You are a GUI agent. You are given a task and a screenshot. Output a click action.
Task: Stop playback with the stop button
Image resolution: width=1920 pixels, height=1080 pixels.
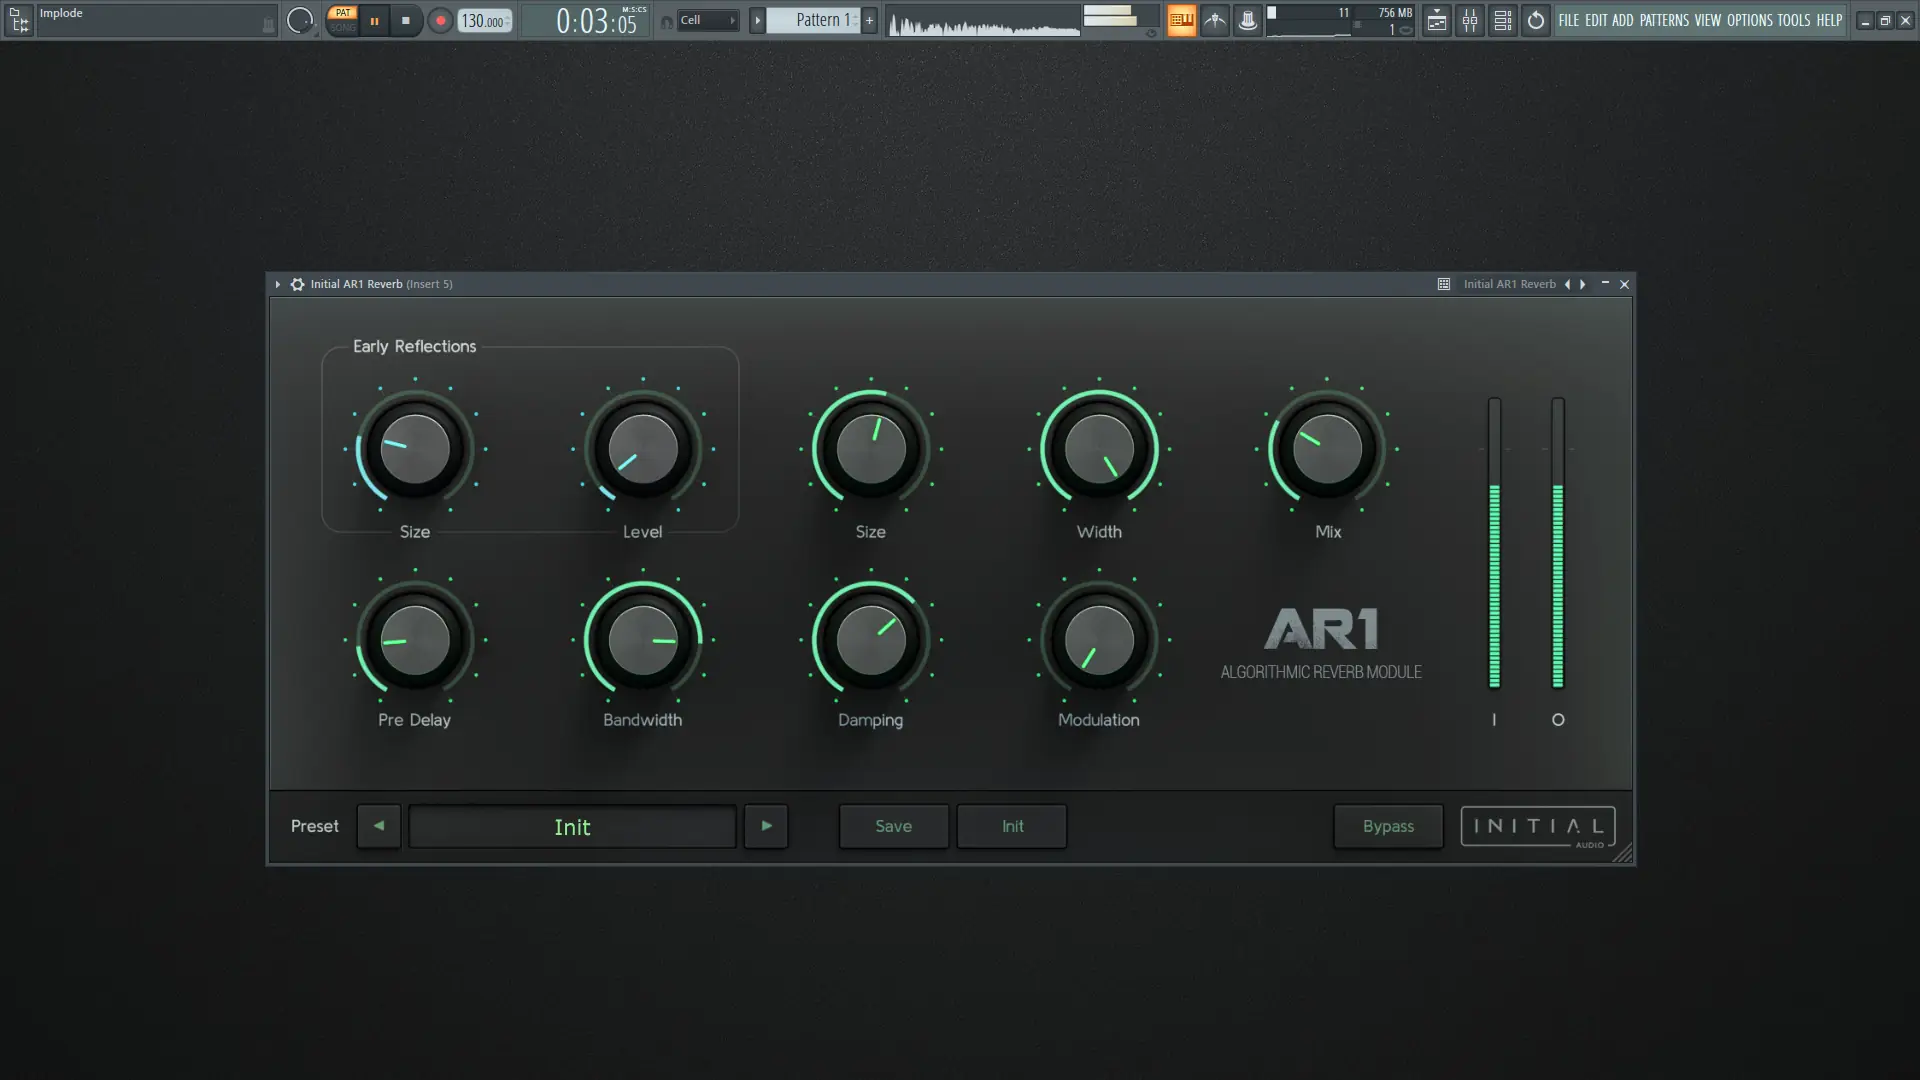click(405, 20)
